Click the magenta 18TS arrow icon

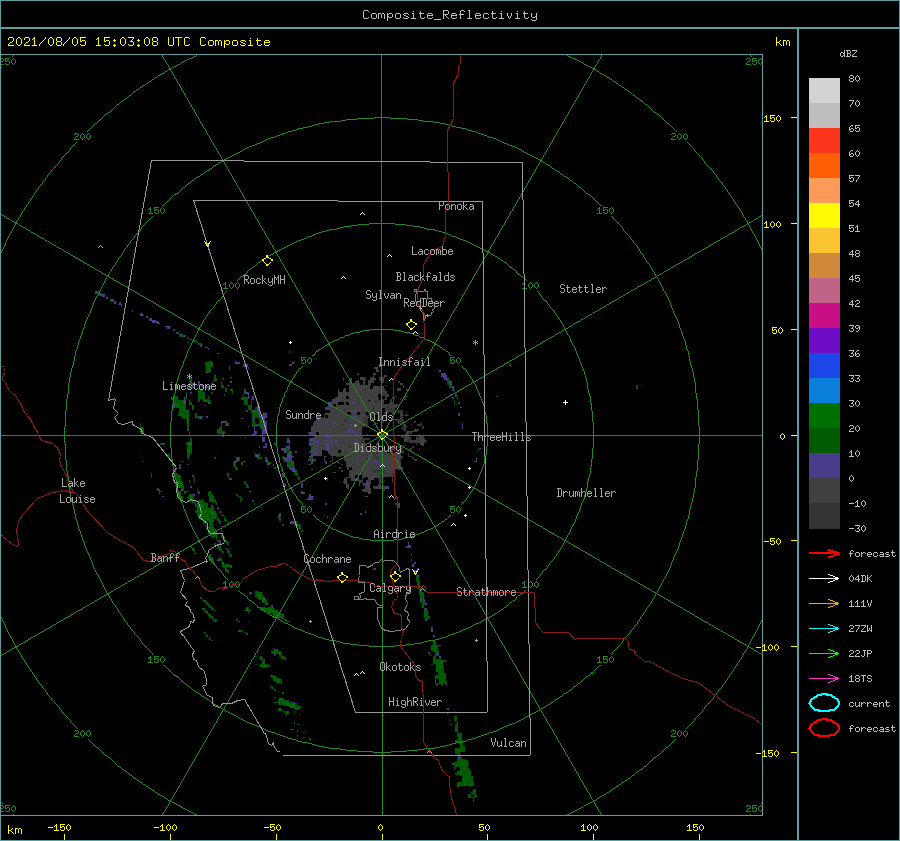click(x=824, y=679)
